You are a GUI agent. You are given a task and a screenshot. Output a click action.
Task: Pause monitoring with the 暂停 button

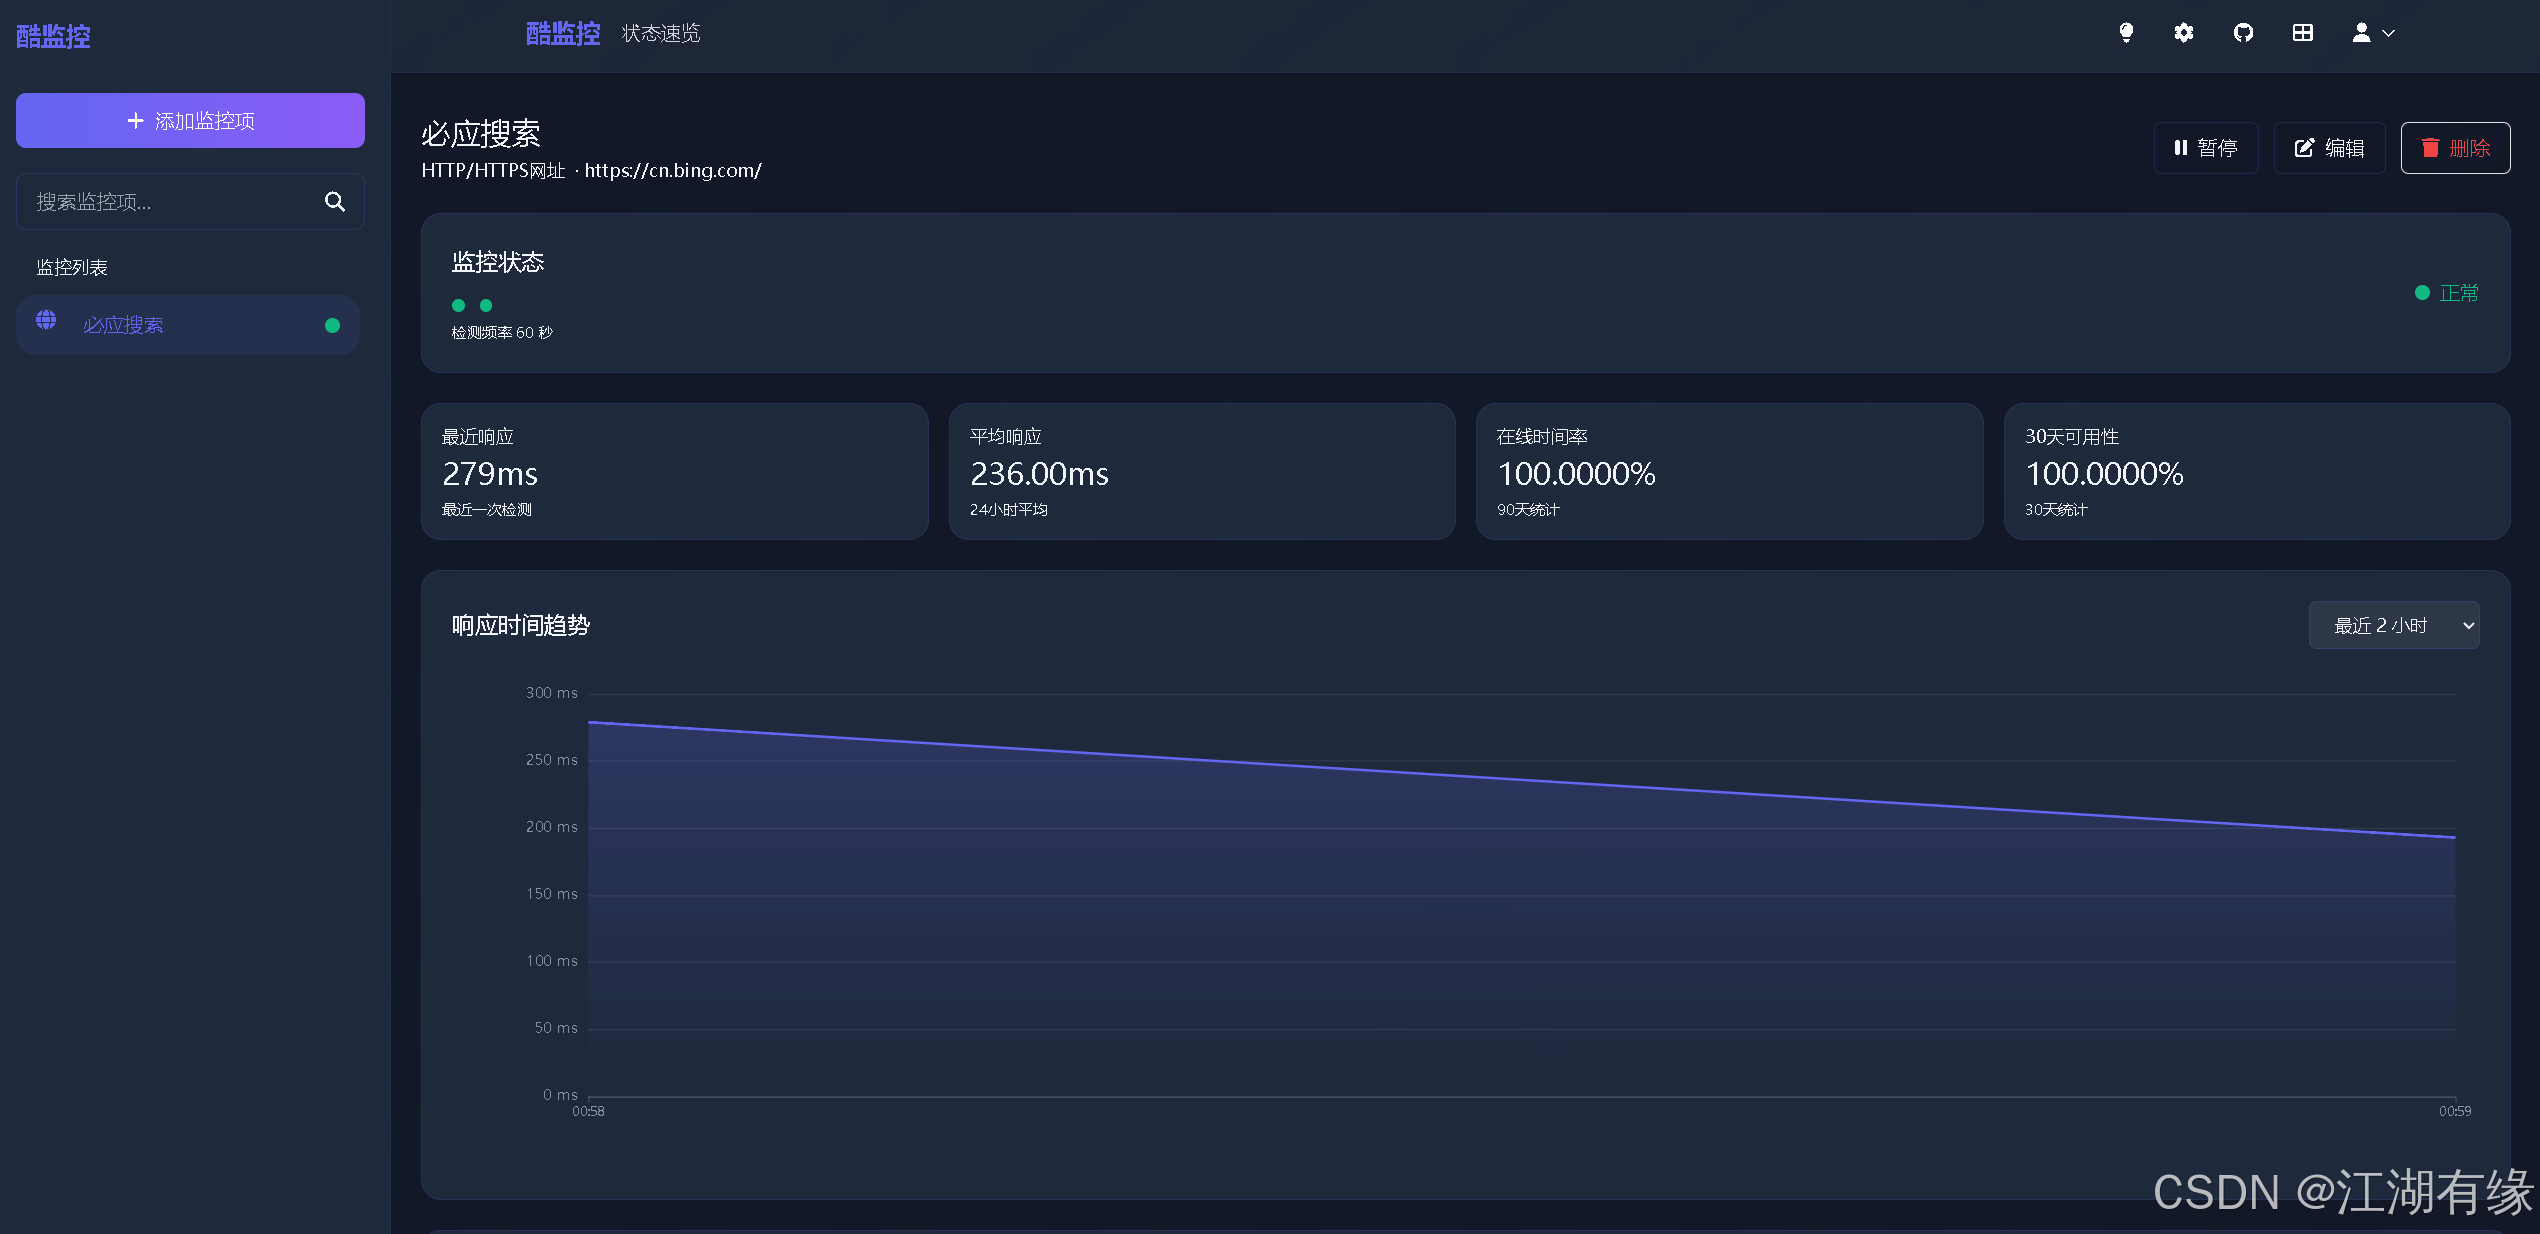click(2205, 148)
